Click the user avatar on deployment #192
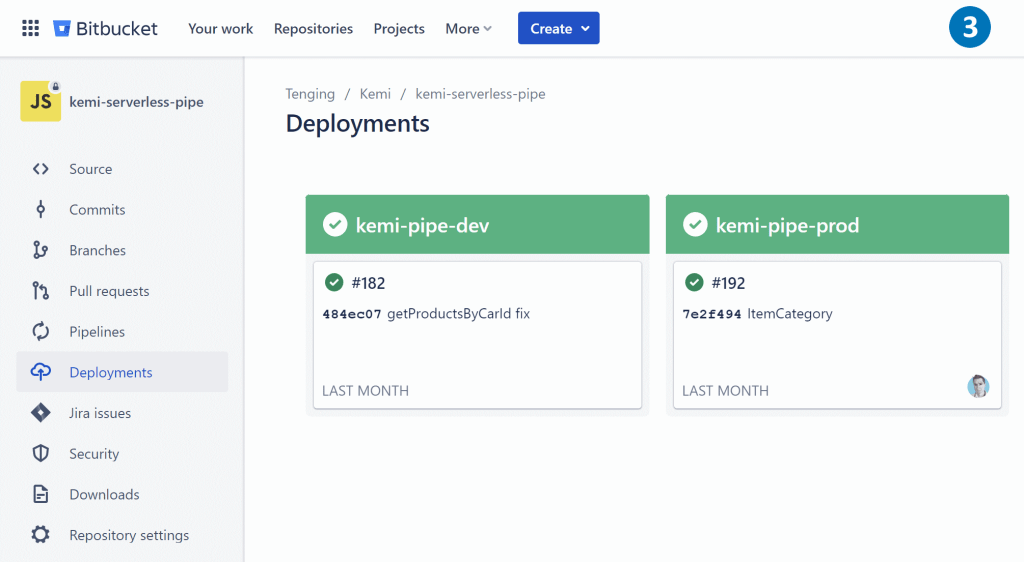 click(978, 387)
